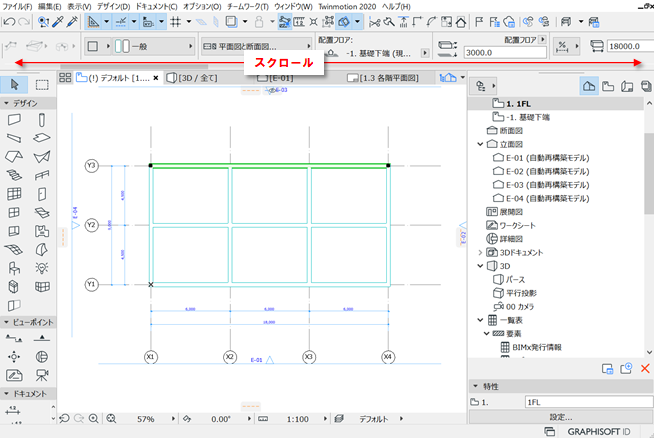Screen dimensions: 658x438
Task: Open the 1:100 scale dropdown
Action: [325, 419]
